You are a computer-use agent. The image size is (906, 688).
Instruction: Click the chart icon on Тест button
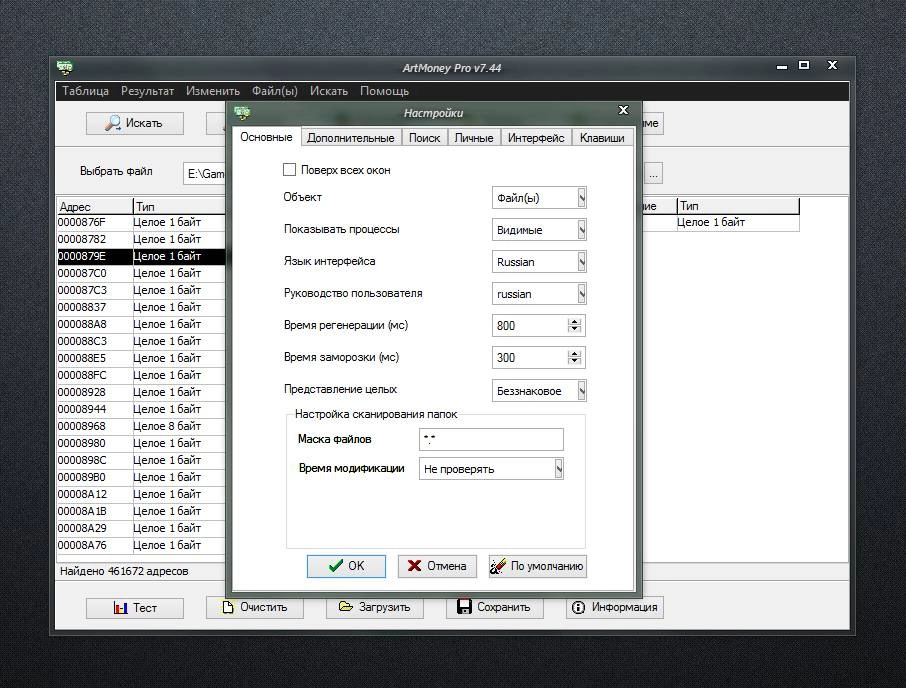(x=120, y=608)
